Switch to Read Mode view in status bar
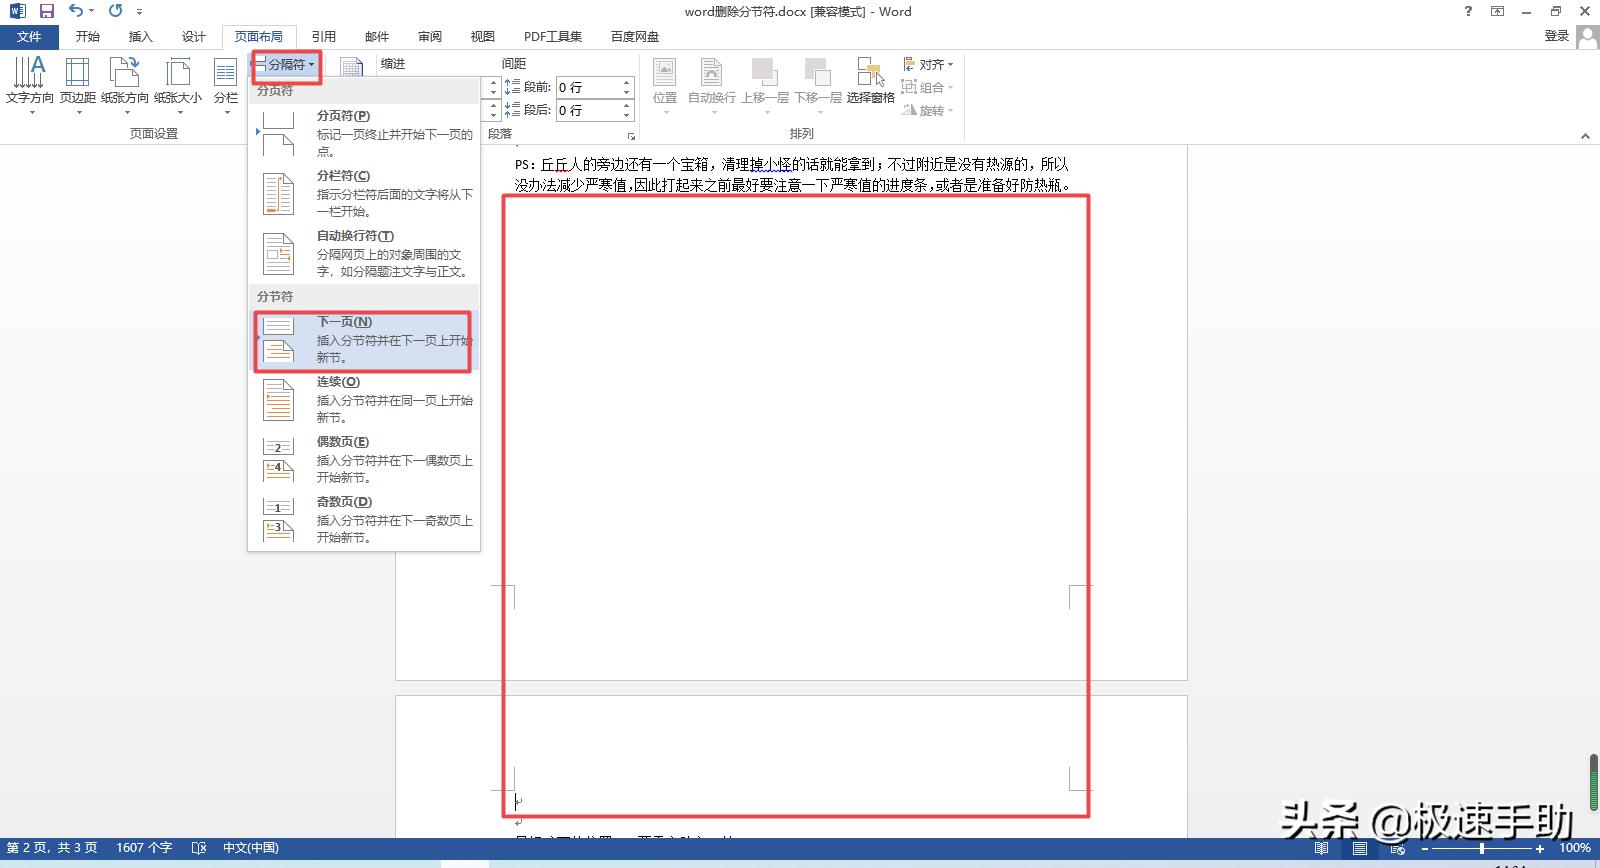The width and height of the screenshot is (1600, 868). (x=1322, y=848)
